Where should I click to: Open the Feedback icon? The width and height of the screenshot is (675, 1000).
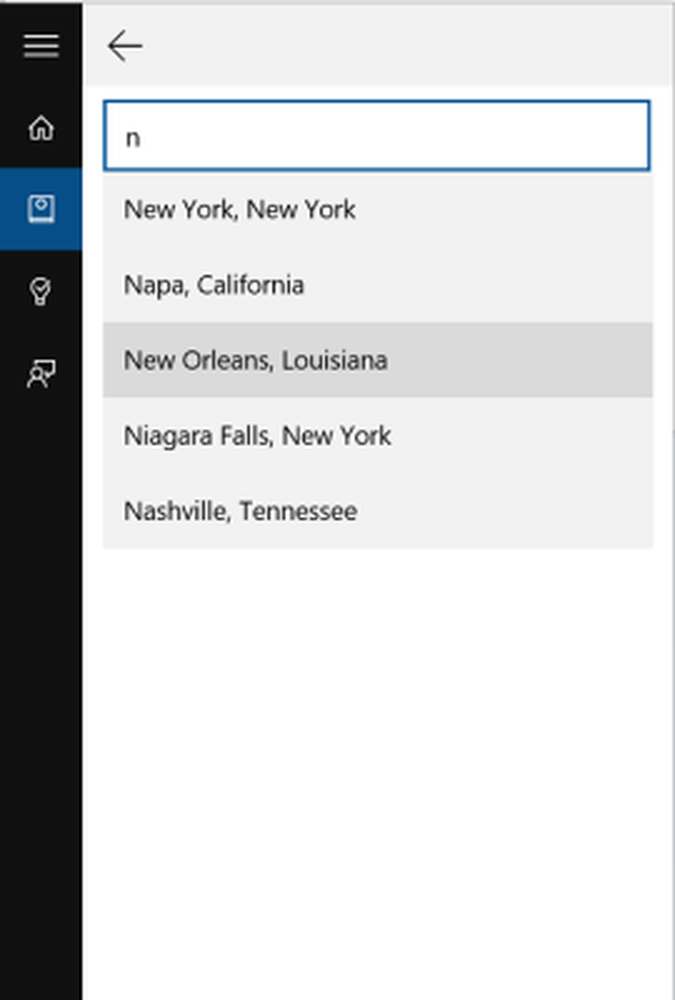tap(41, 373)
